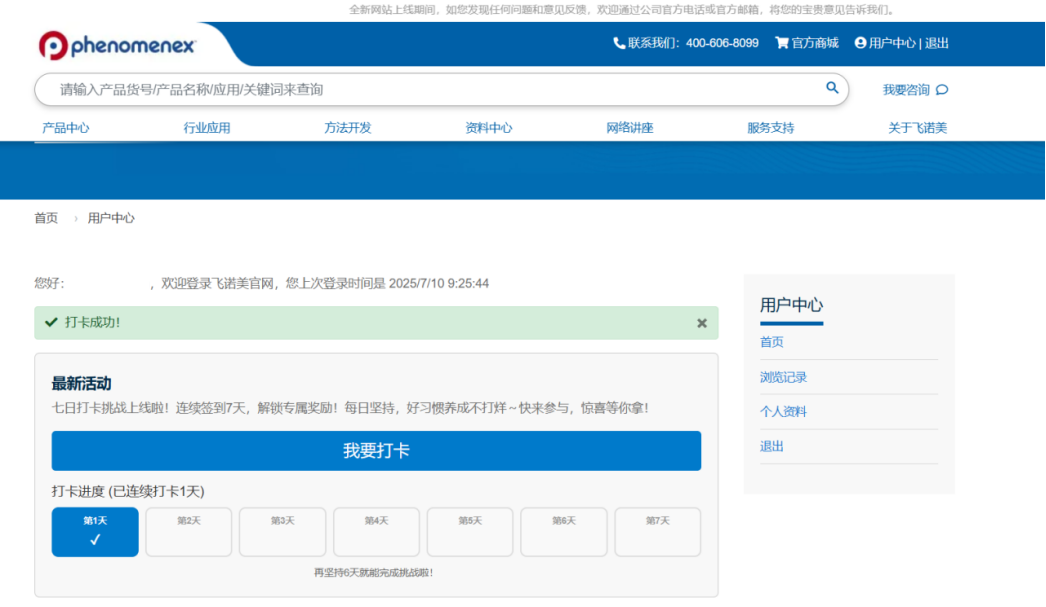Click the 用户中心 person icon
The height and width of the screenshot is (607, 1046).
tap(860, 43)
